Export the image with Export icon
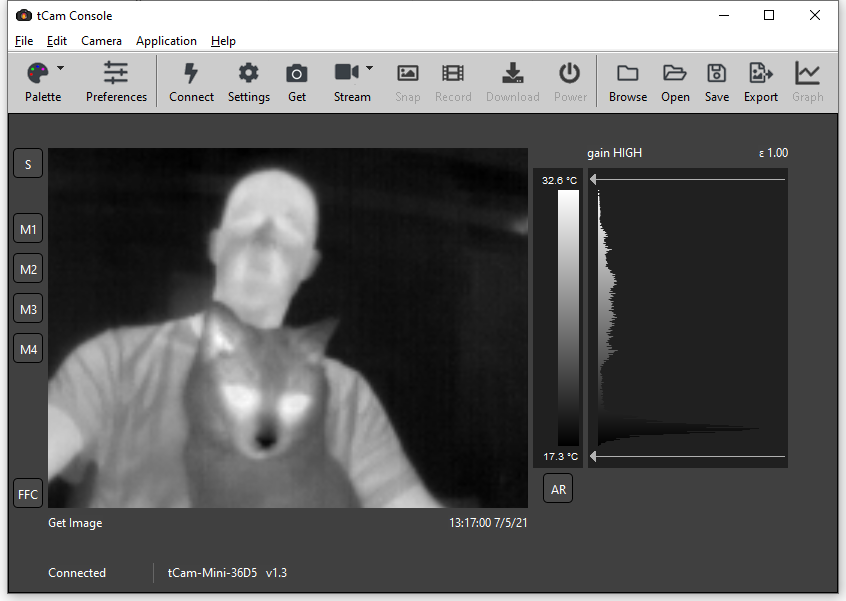 click(x=760, y=74)
